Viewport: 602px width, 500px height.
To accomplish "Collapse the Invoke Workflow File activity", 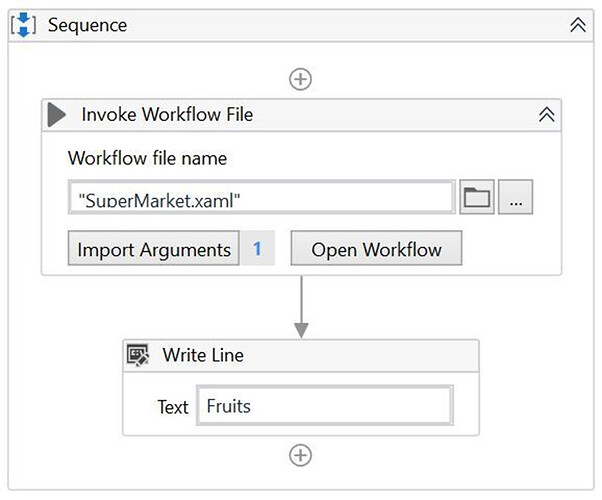I will [x=547, y=114].
